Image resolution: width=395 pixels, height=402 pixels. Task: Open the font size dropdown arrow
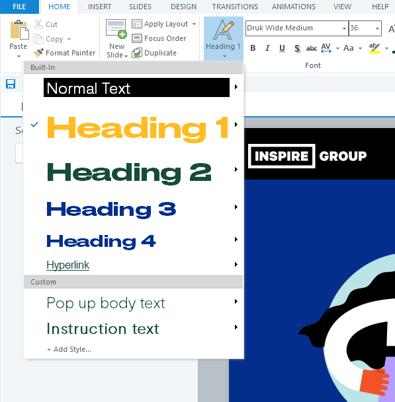click(x=377, y=28)
